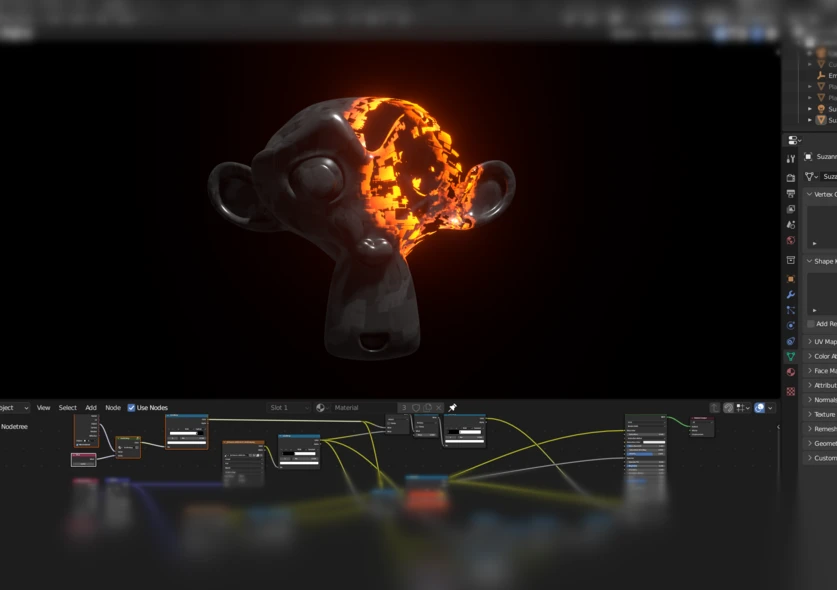The height and width of the screenshot is (590, 837).
Task: Expand the Face Maps panel
Action: (822, 371)
